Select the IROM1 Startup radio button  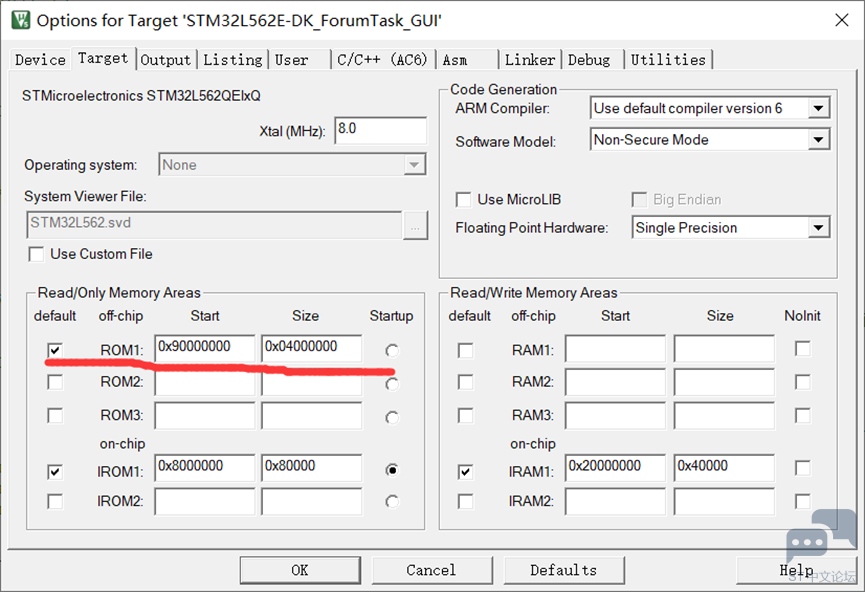(392, 470)
